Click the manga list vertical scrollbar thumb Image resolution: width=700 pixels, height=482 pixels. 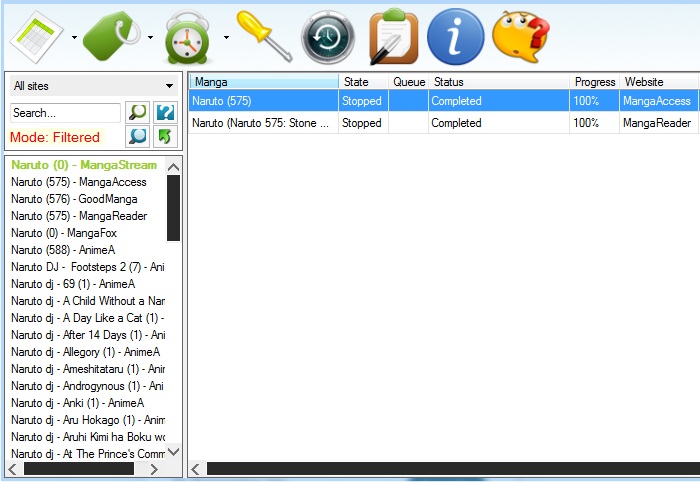point(173,208)
